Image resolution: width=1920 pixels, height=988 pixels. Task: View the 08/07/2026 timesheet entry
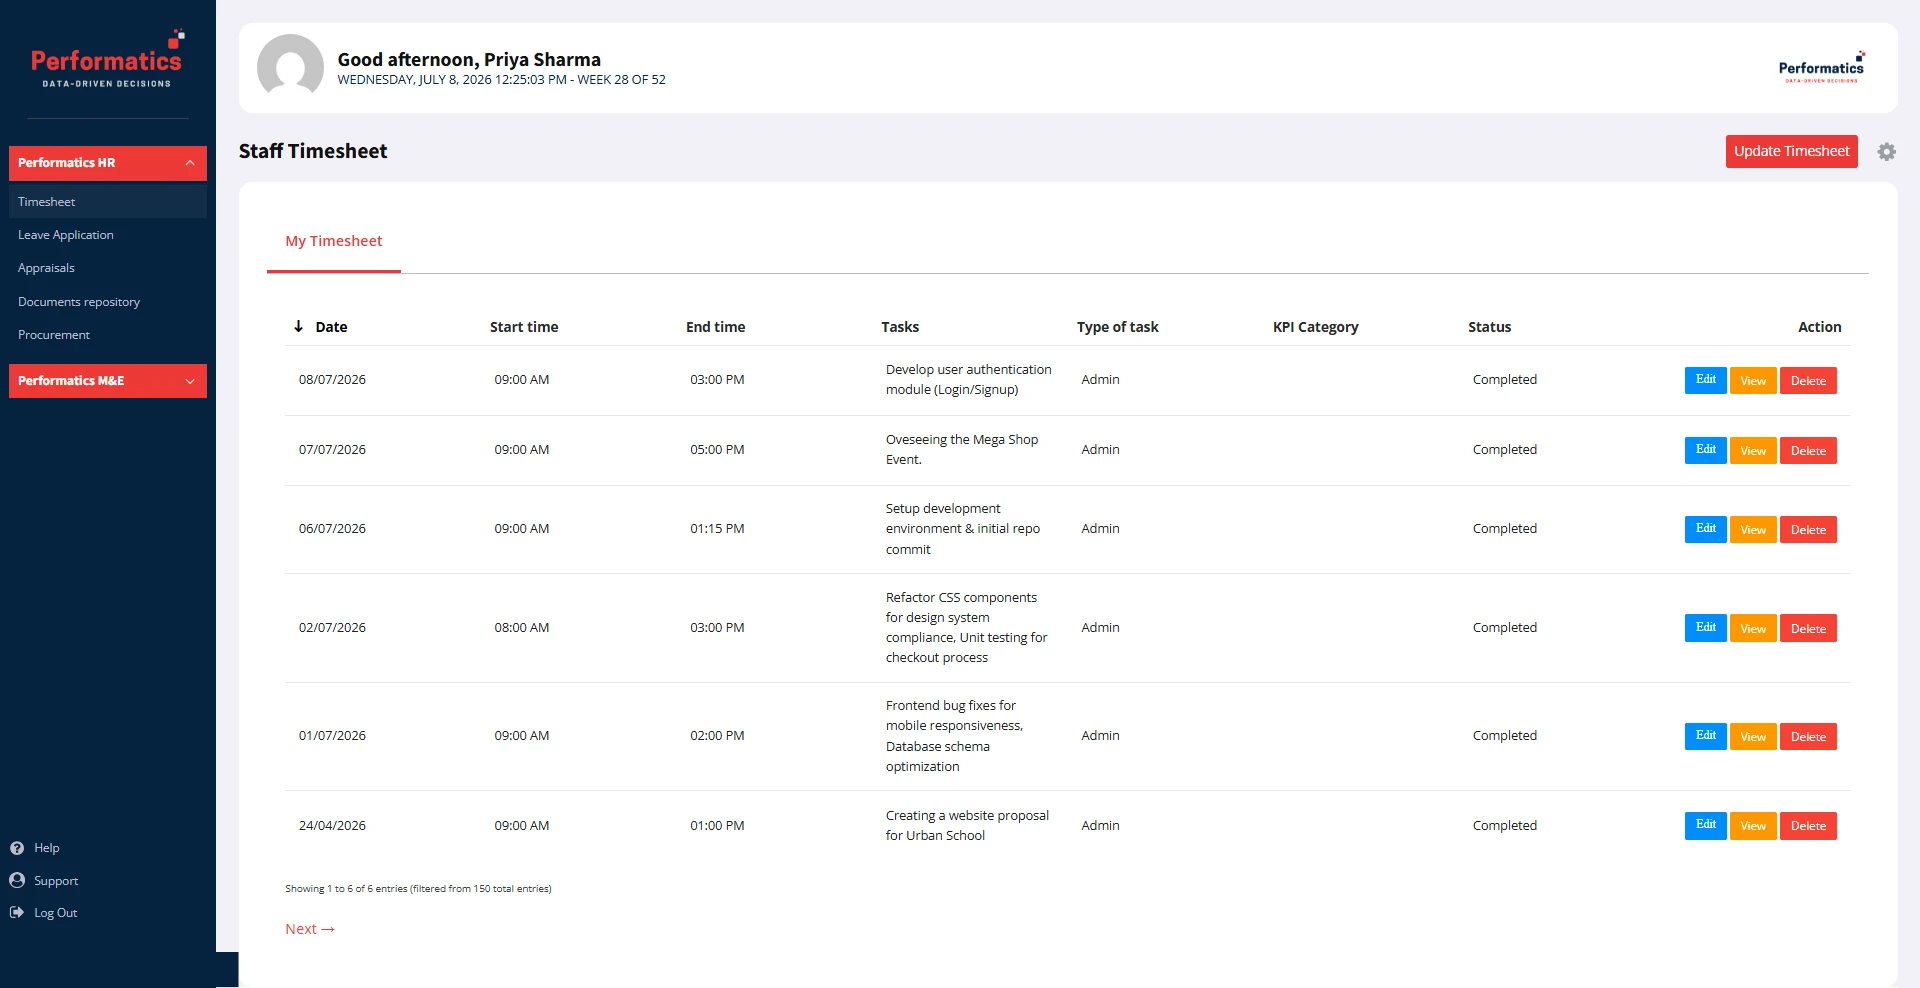(x=1753, y=380)
